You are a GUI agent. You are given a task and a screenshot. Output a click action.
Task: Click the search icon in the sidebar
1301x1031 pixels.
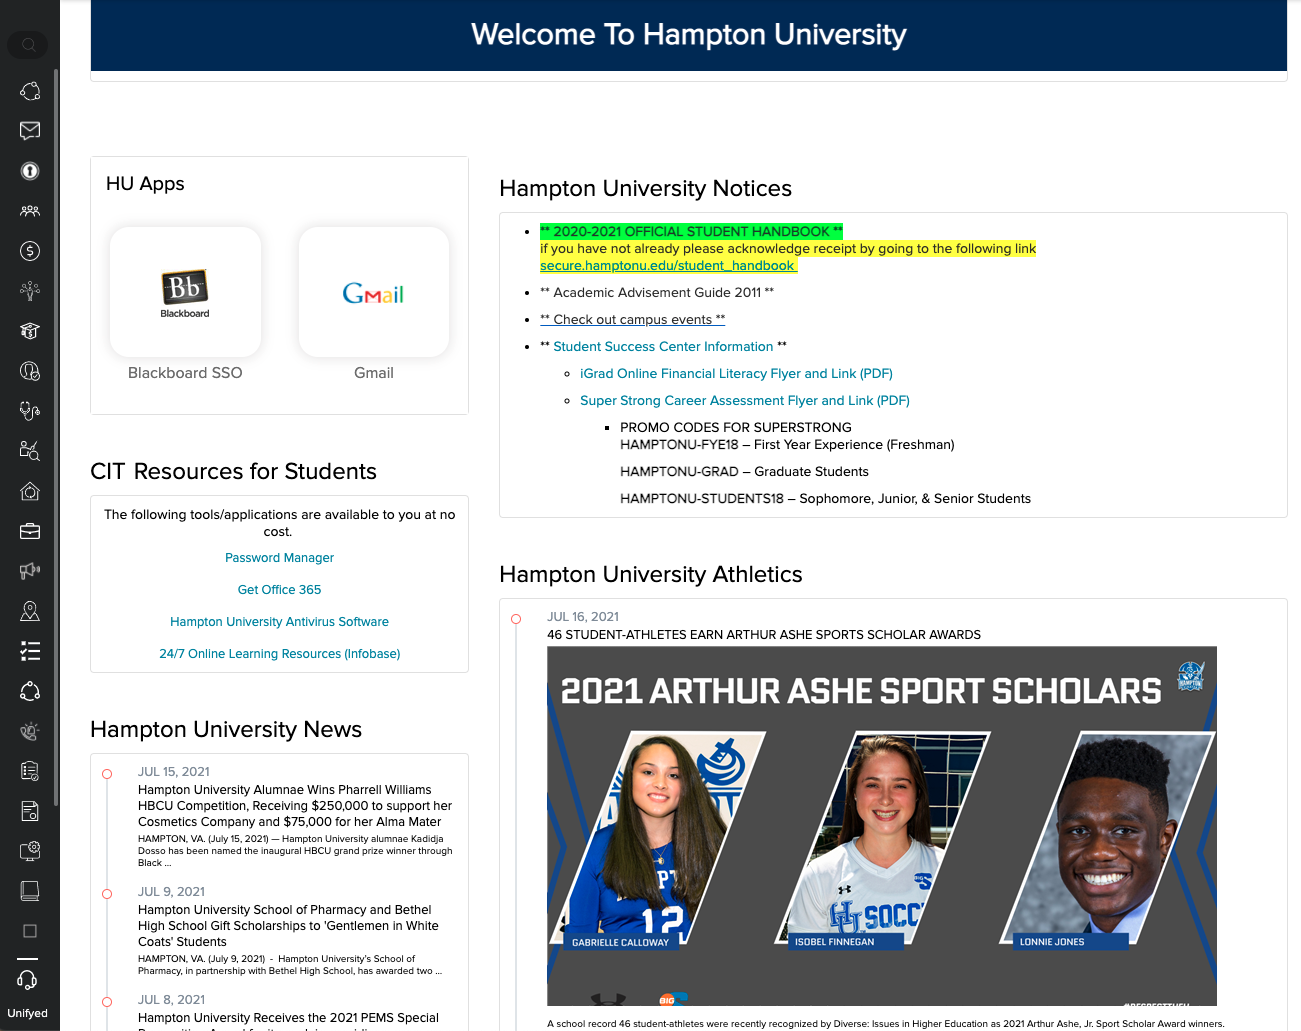tap(28, 45)
